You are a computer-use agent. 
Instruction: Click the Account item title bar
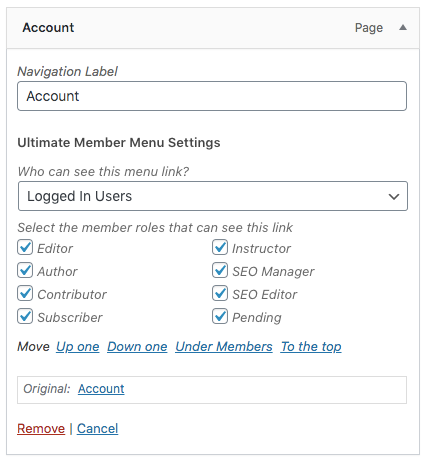[213, 28]
